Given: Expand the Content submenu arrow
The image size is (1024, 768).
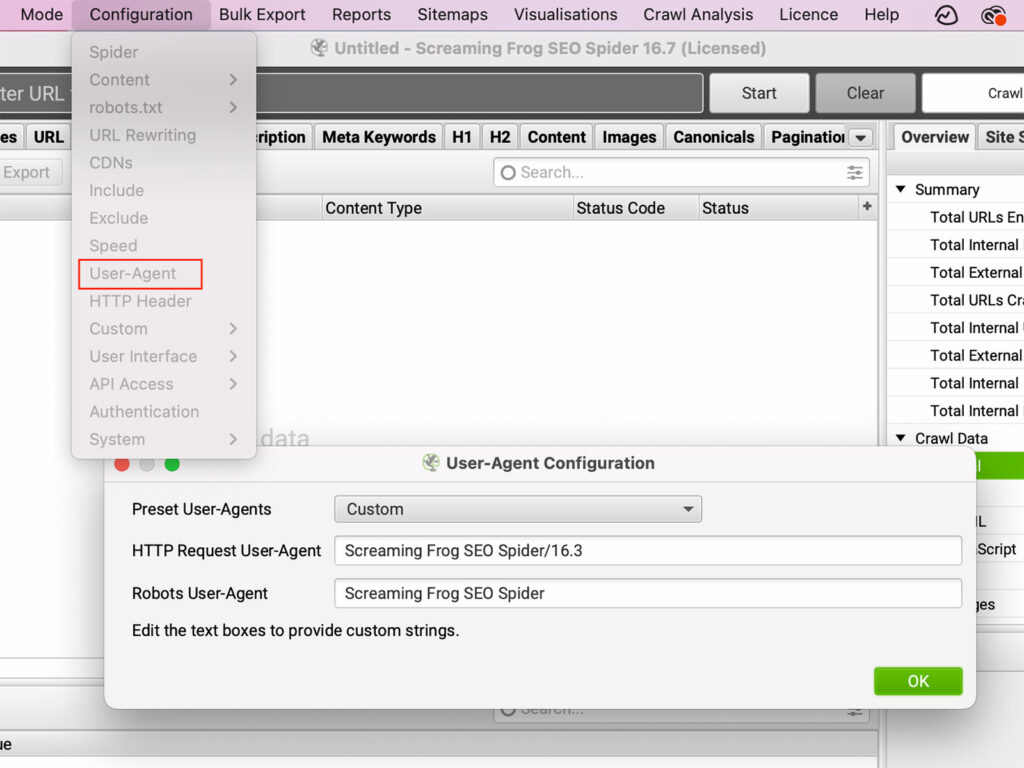Looking at the screenshot, I should (233, 80).
